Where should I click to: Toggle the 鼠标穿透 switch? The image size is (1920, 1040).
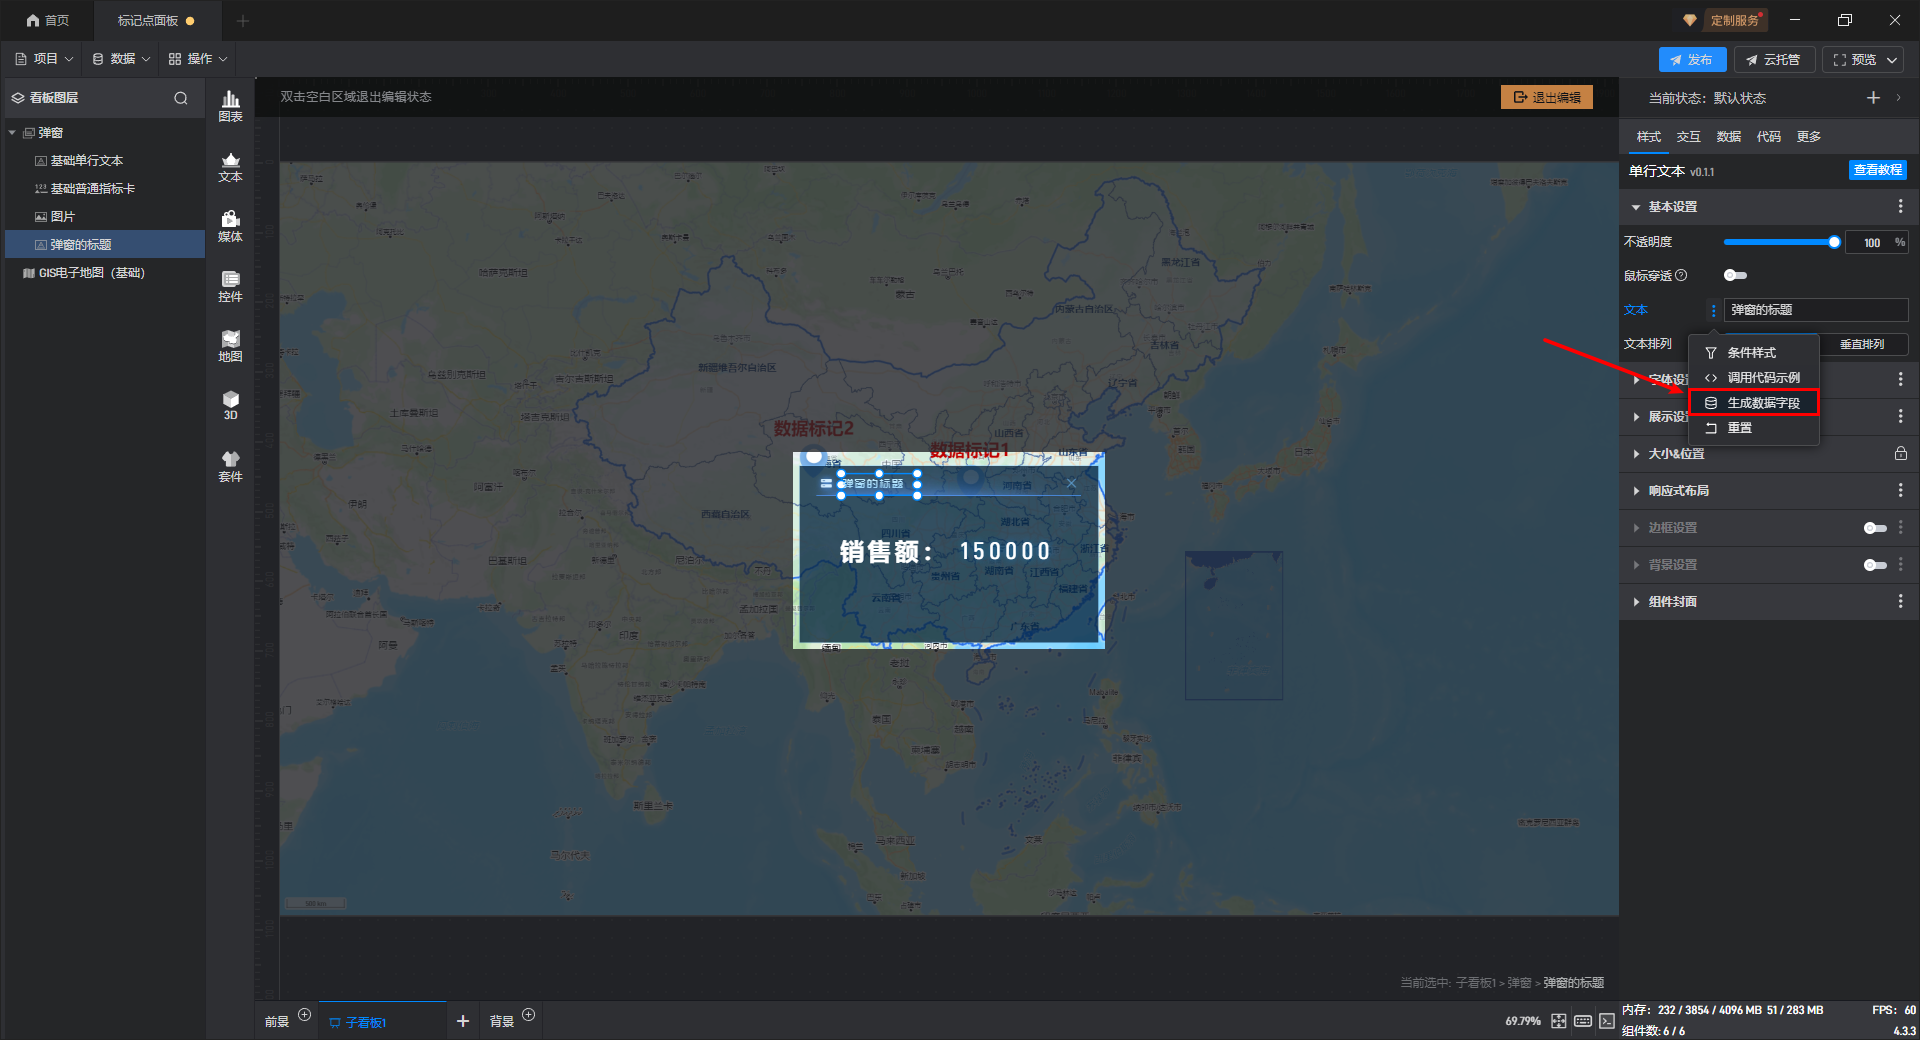point(1735,275)
